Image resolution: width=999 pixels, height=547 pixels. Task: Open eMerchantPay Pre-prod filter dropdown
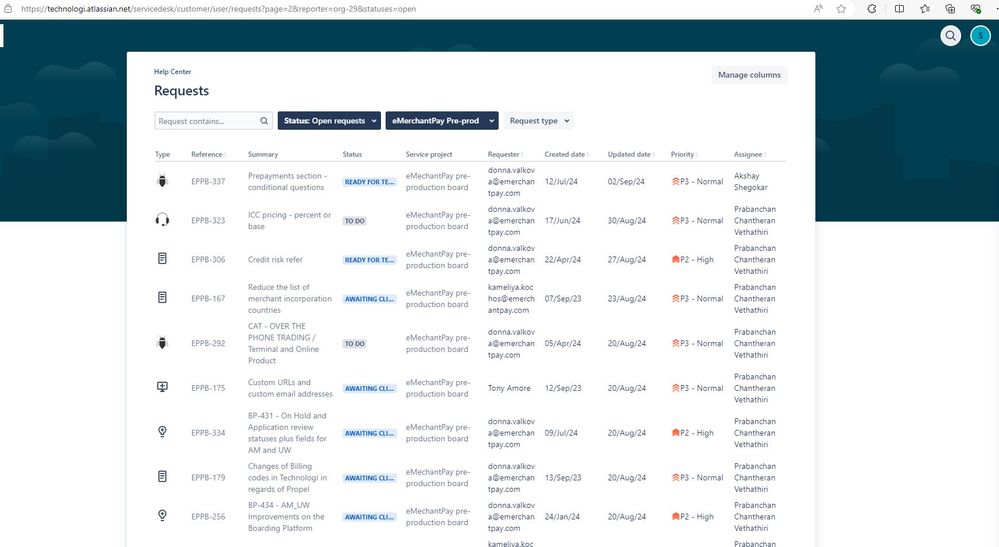click(442, 120)
